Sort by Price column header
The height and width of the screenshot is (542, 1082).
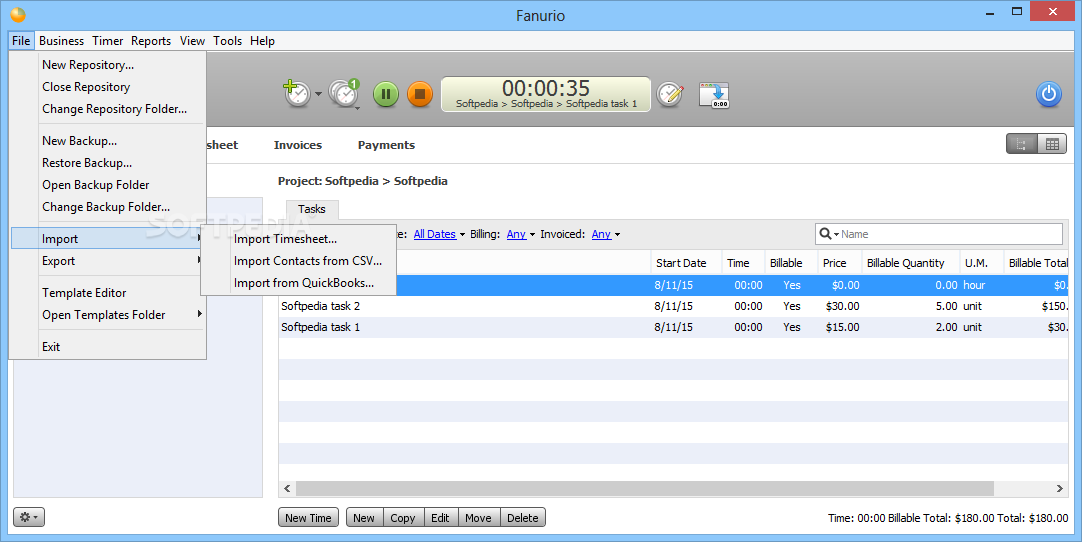point(840,263)
